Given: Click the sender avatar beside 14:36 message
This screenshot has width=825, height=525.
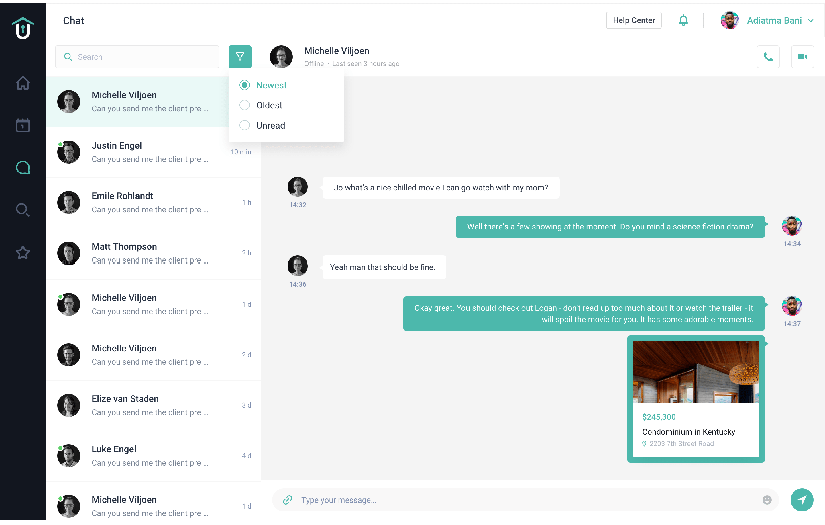Looking at the screenshot, I should pos(297,265).
